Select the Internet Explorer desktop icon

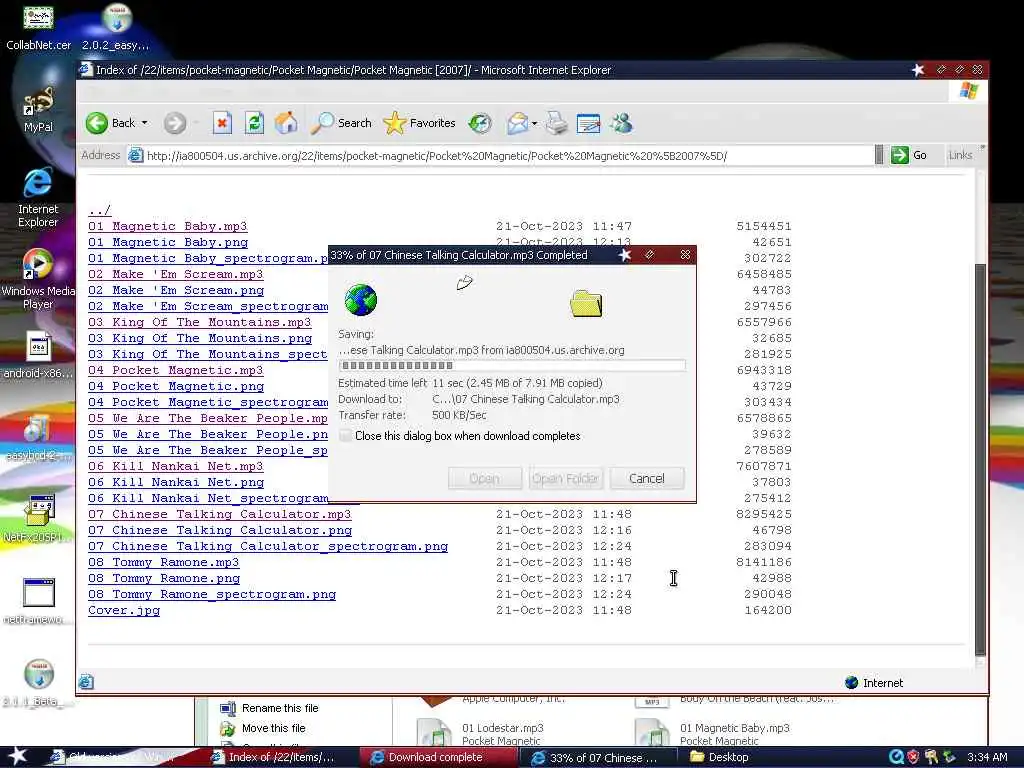[38, 197]
